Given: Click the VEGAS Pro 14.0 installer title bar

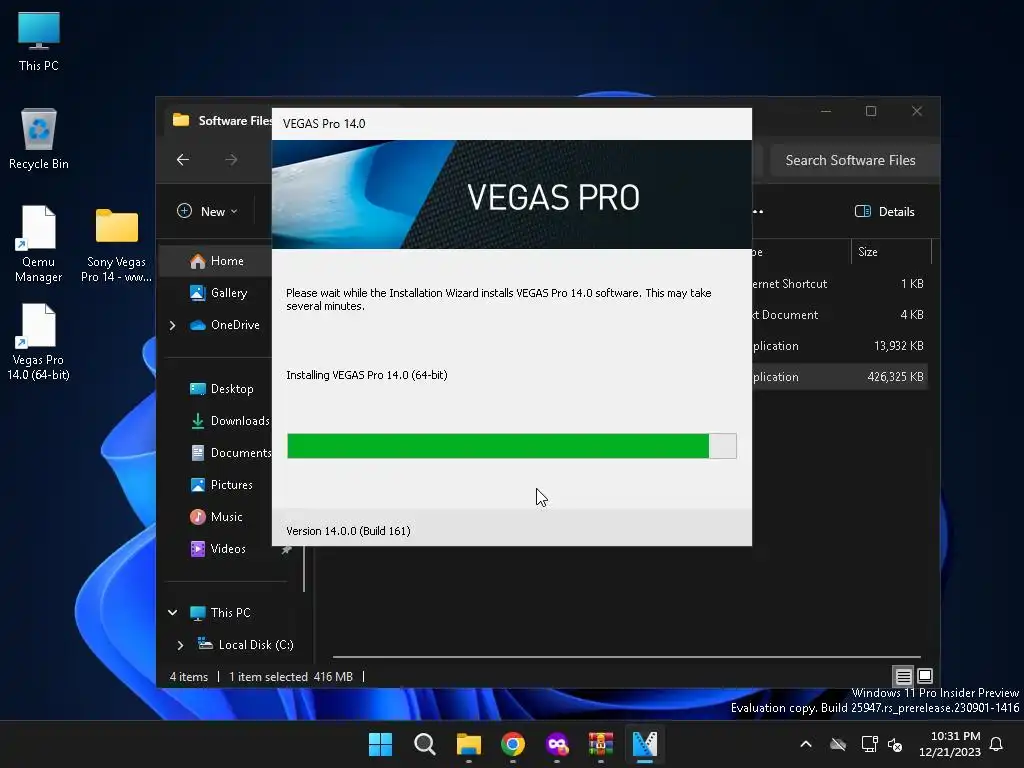Looking at the screenshot, I should [511, 123].
